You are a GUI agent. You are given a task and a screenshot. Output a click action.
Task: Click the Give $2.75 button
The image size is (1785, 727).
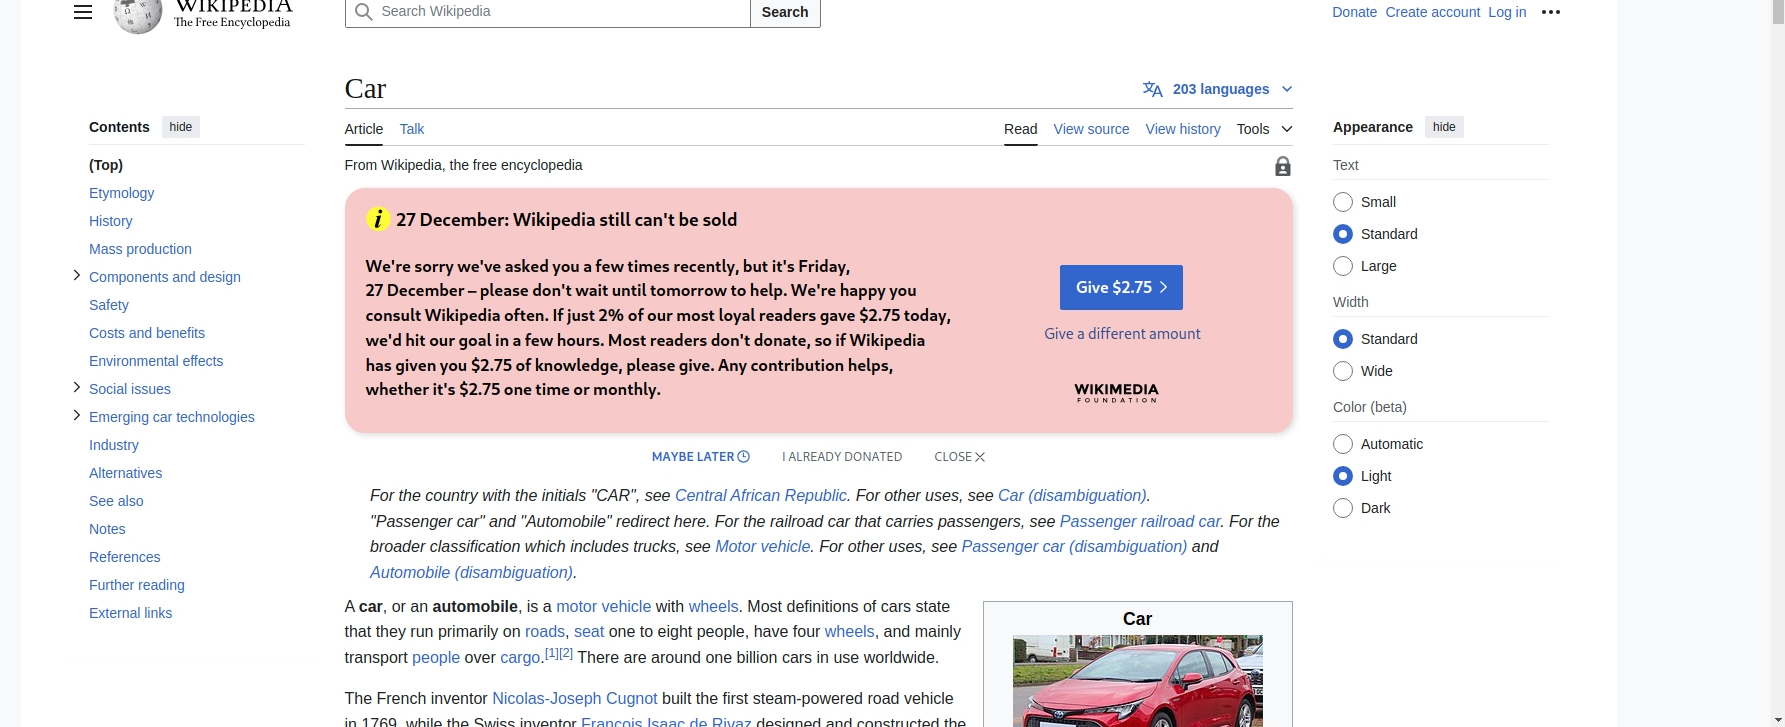click(x=1121, y=287)
